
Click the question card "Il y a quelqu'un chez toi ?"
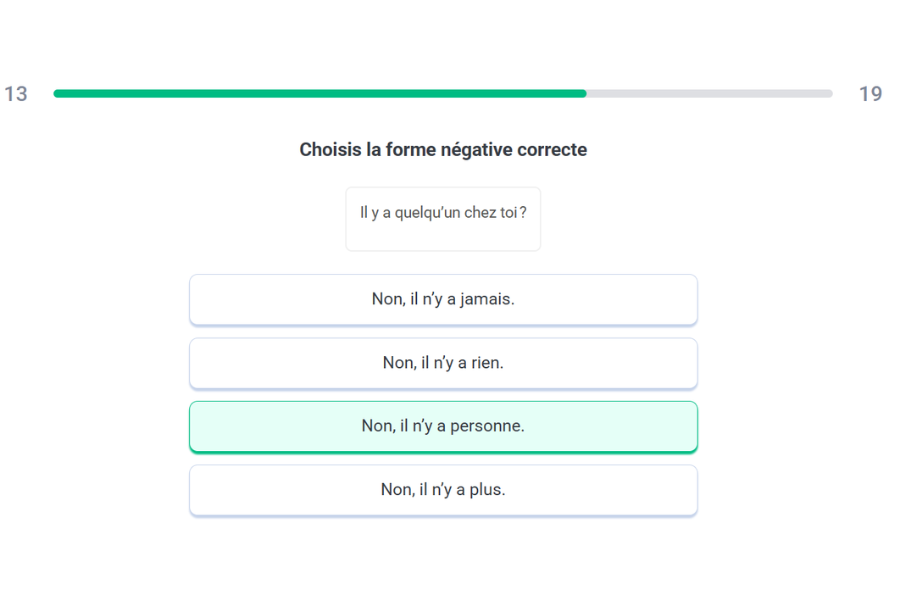[443, 218]
